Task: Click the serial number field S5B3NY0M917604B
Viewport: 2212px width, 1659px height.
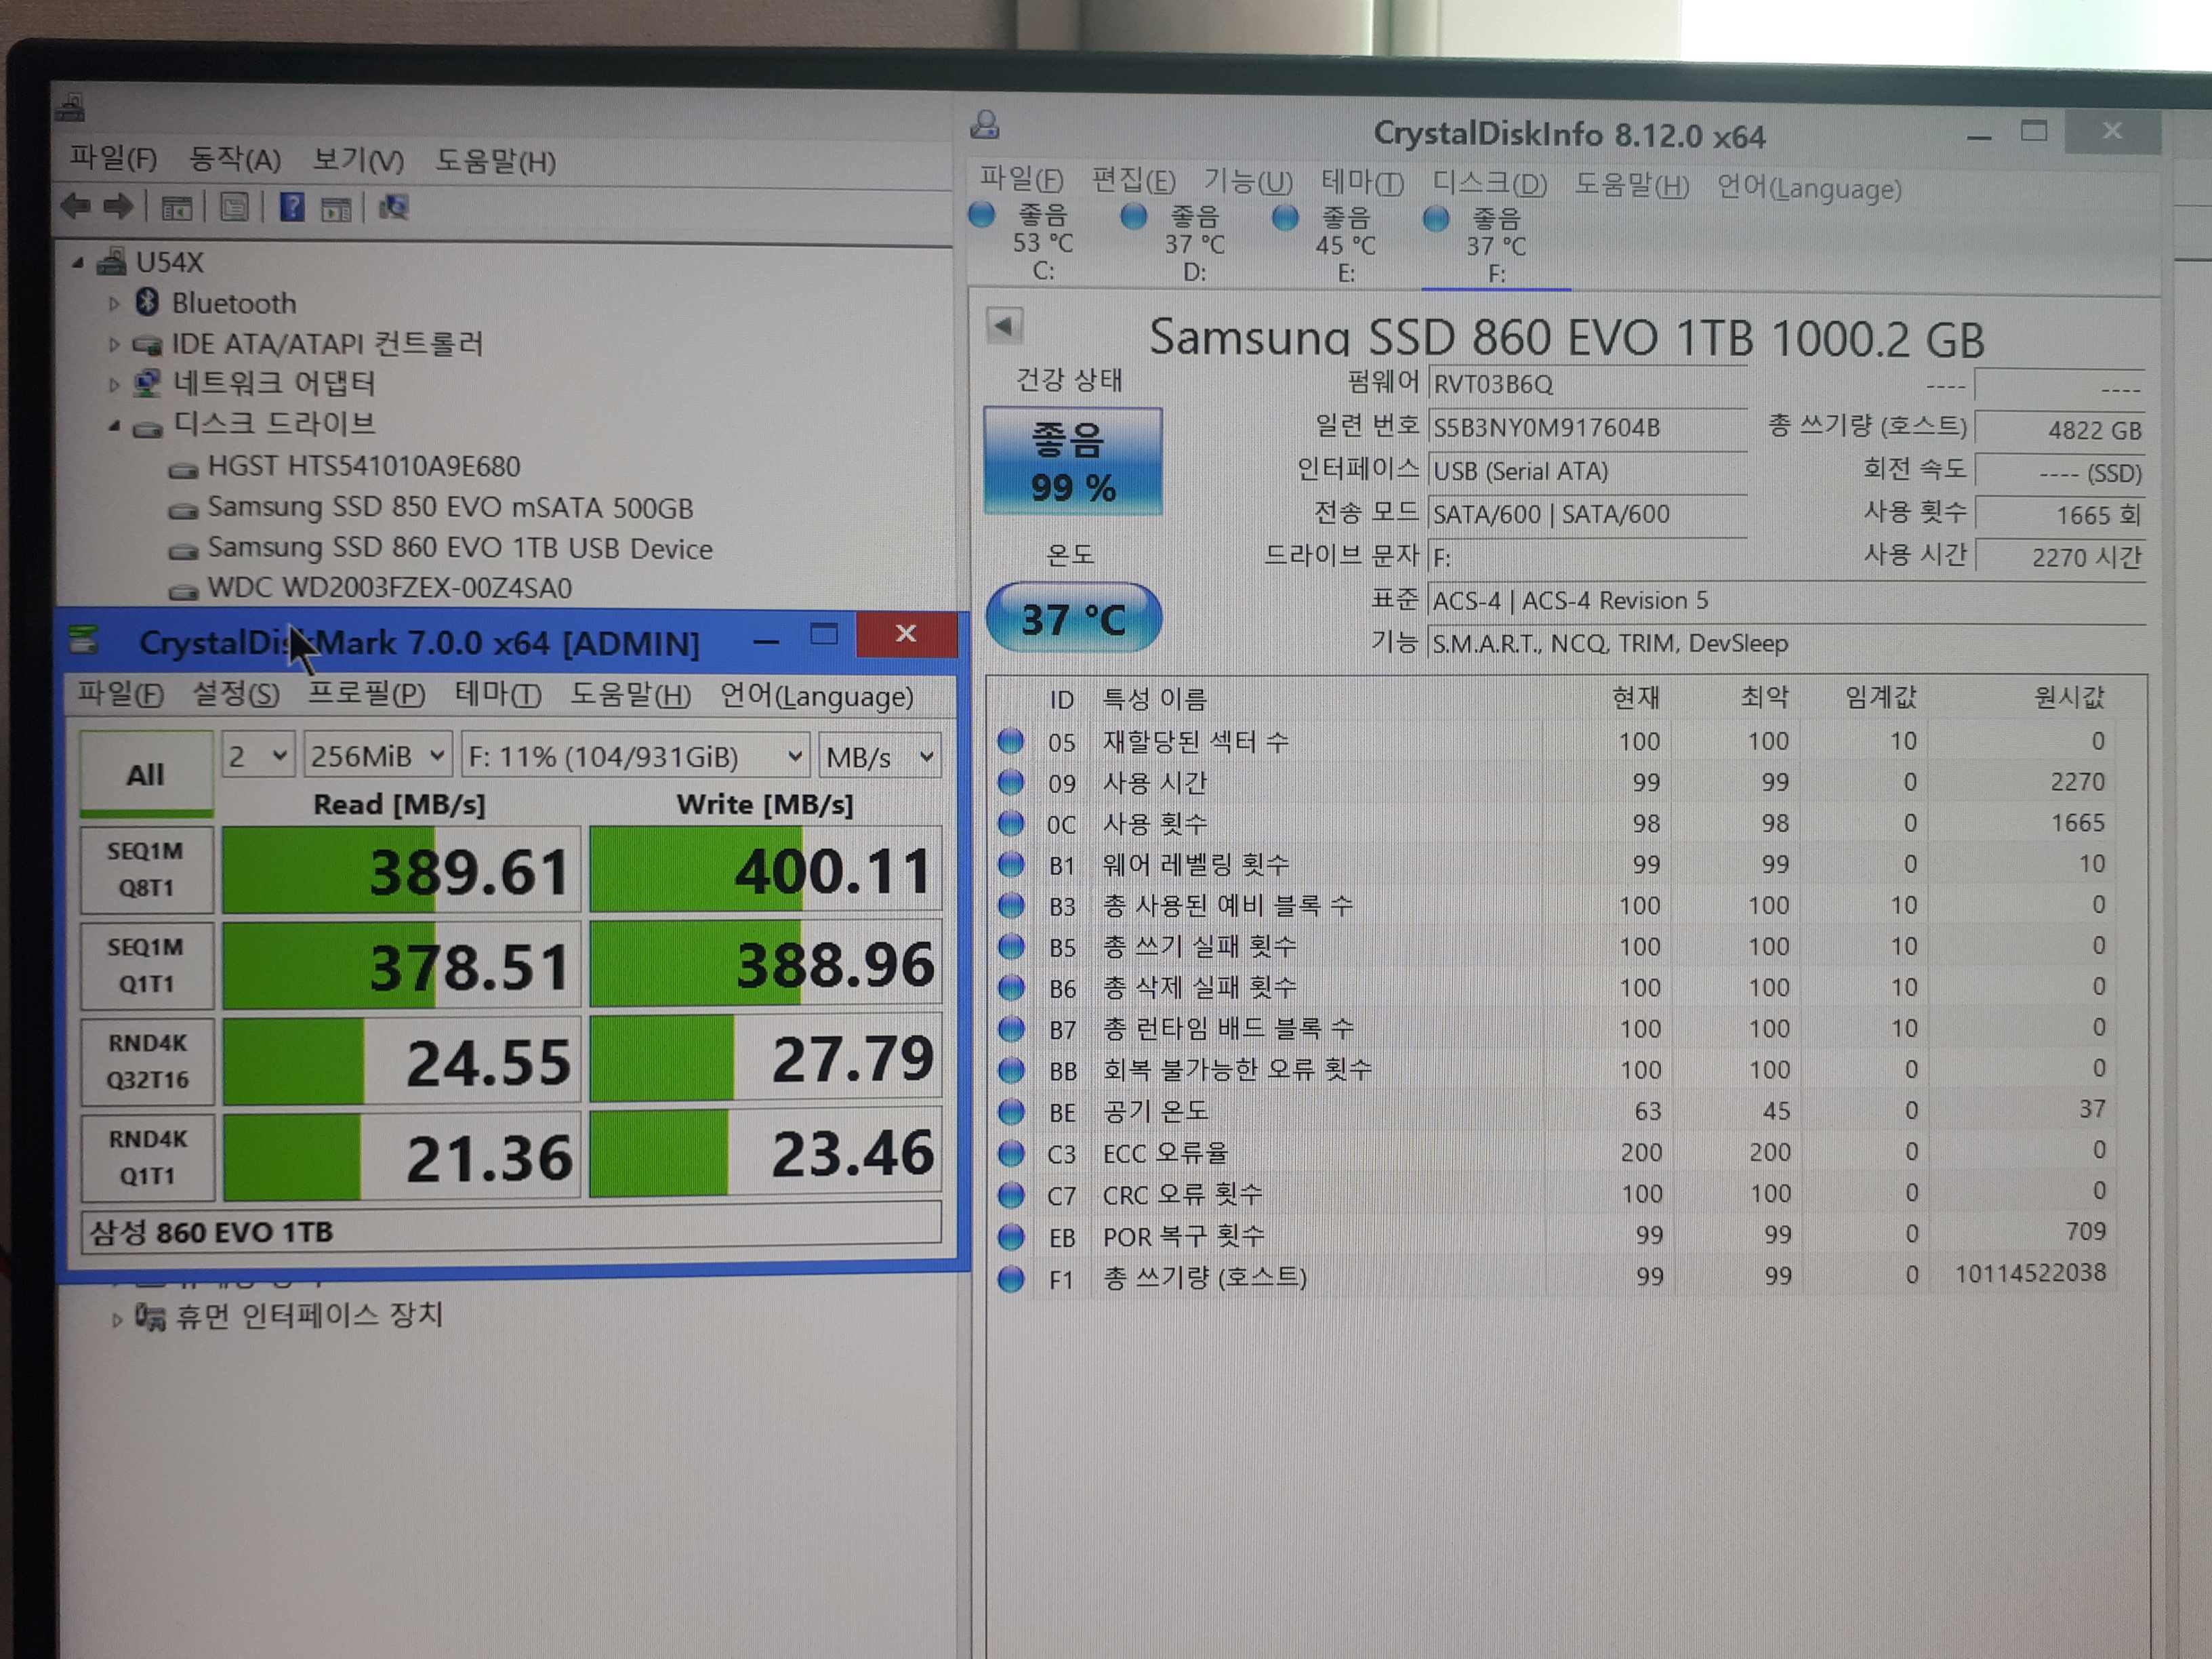Action: [x=1587, y=428]
